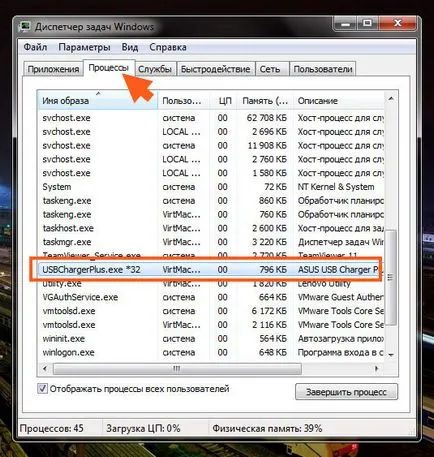Switch to the Приложения tab
The image size is (434, 457).
pyautogui.click(x=53, y=69)
